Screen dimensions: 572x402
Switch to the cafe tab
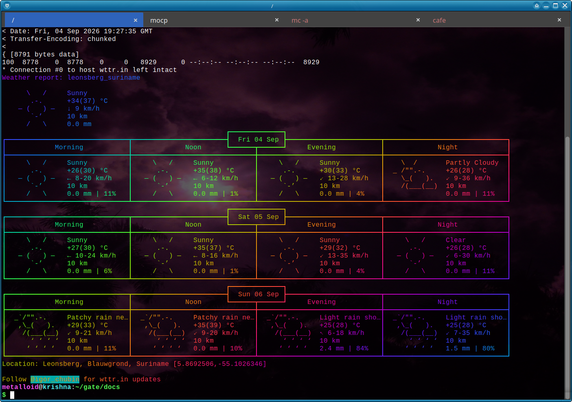[492, 20]
